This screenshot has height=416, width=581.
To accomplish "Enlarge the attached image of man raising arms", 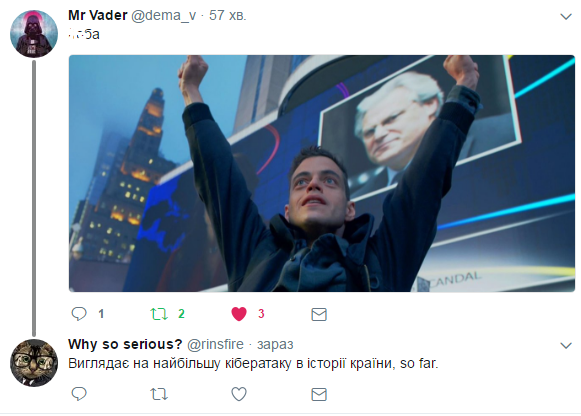I will point(322,173).
